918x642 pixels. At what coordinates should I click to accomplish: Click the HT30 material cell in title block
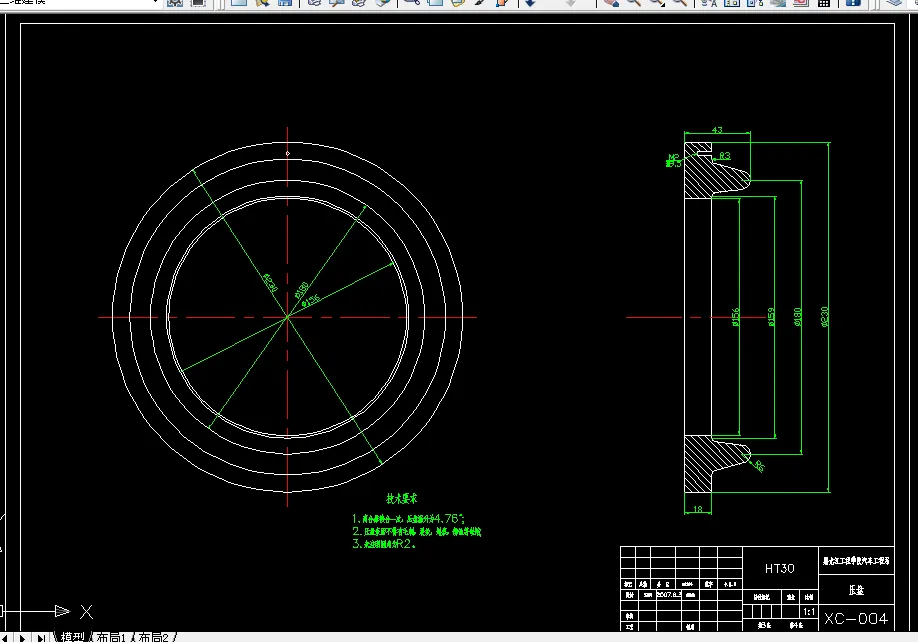point(780,568)
